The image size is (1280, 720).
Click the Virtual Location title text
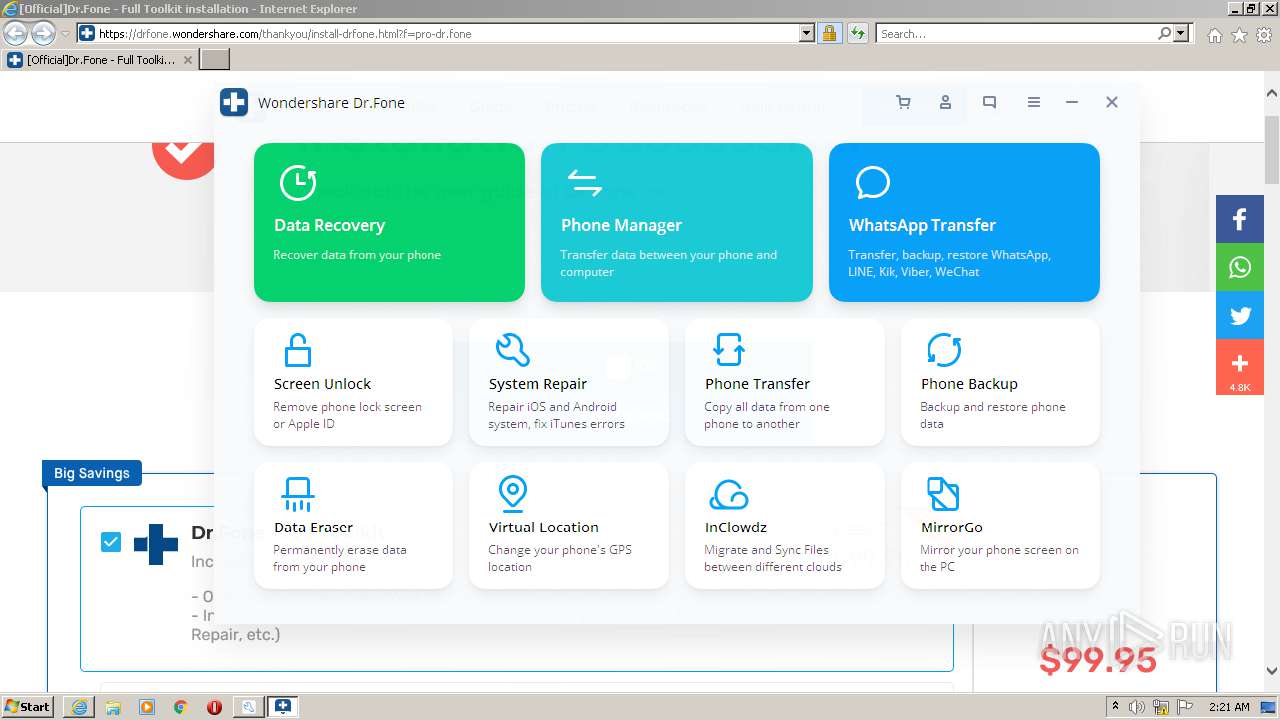tap(543, 527)
